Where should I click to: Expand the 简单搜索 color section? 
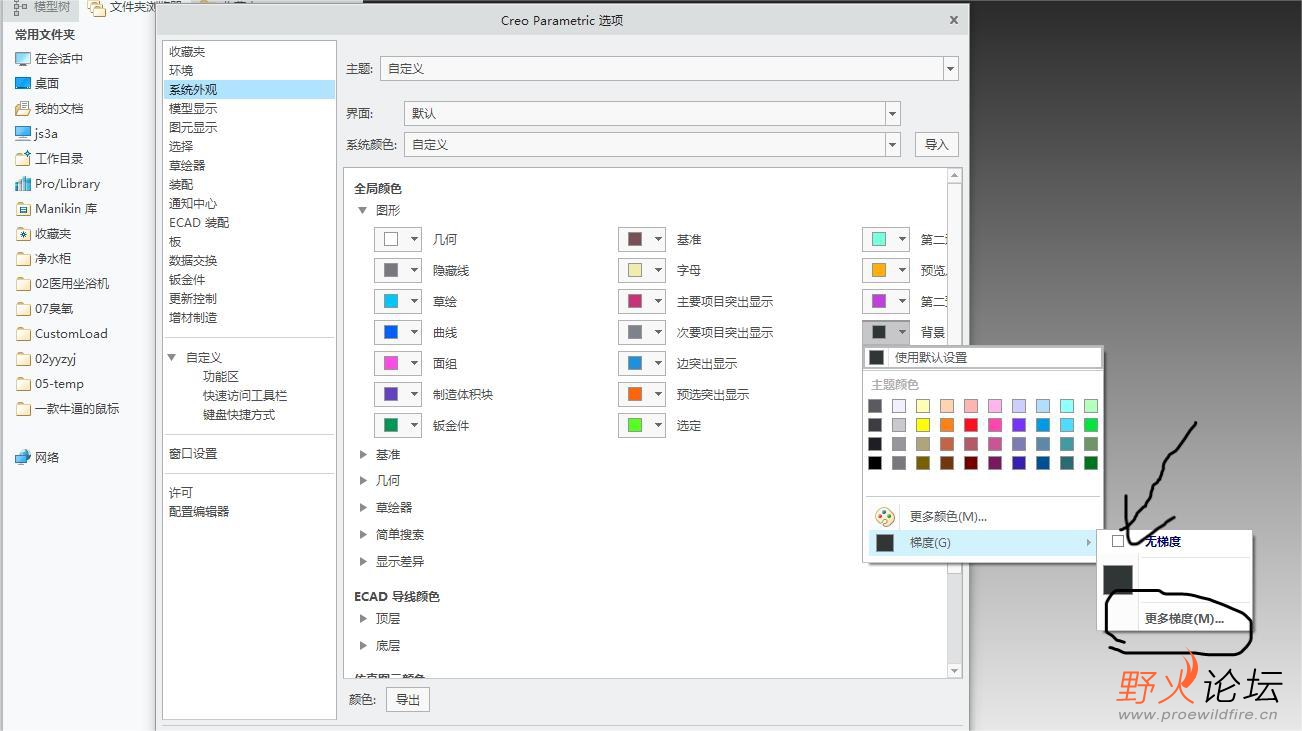tap(364, 535)
